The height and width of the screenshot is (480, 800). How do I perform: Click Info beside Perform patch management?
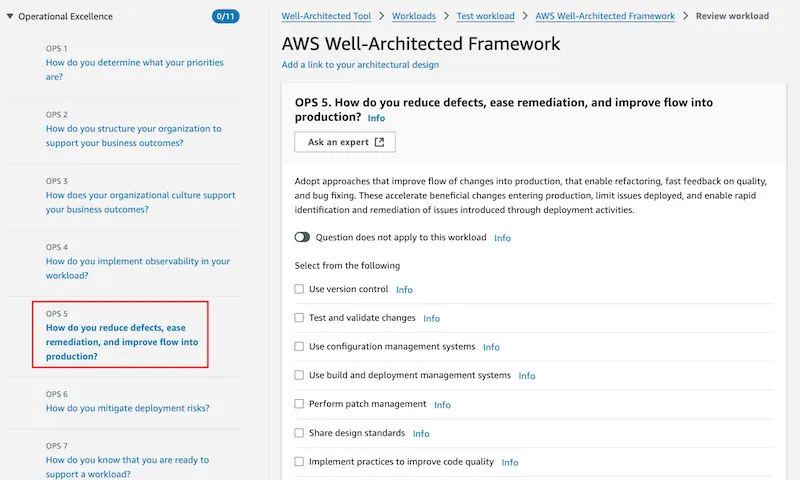point(442,405)
